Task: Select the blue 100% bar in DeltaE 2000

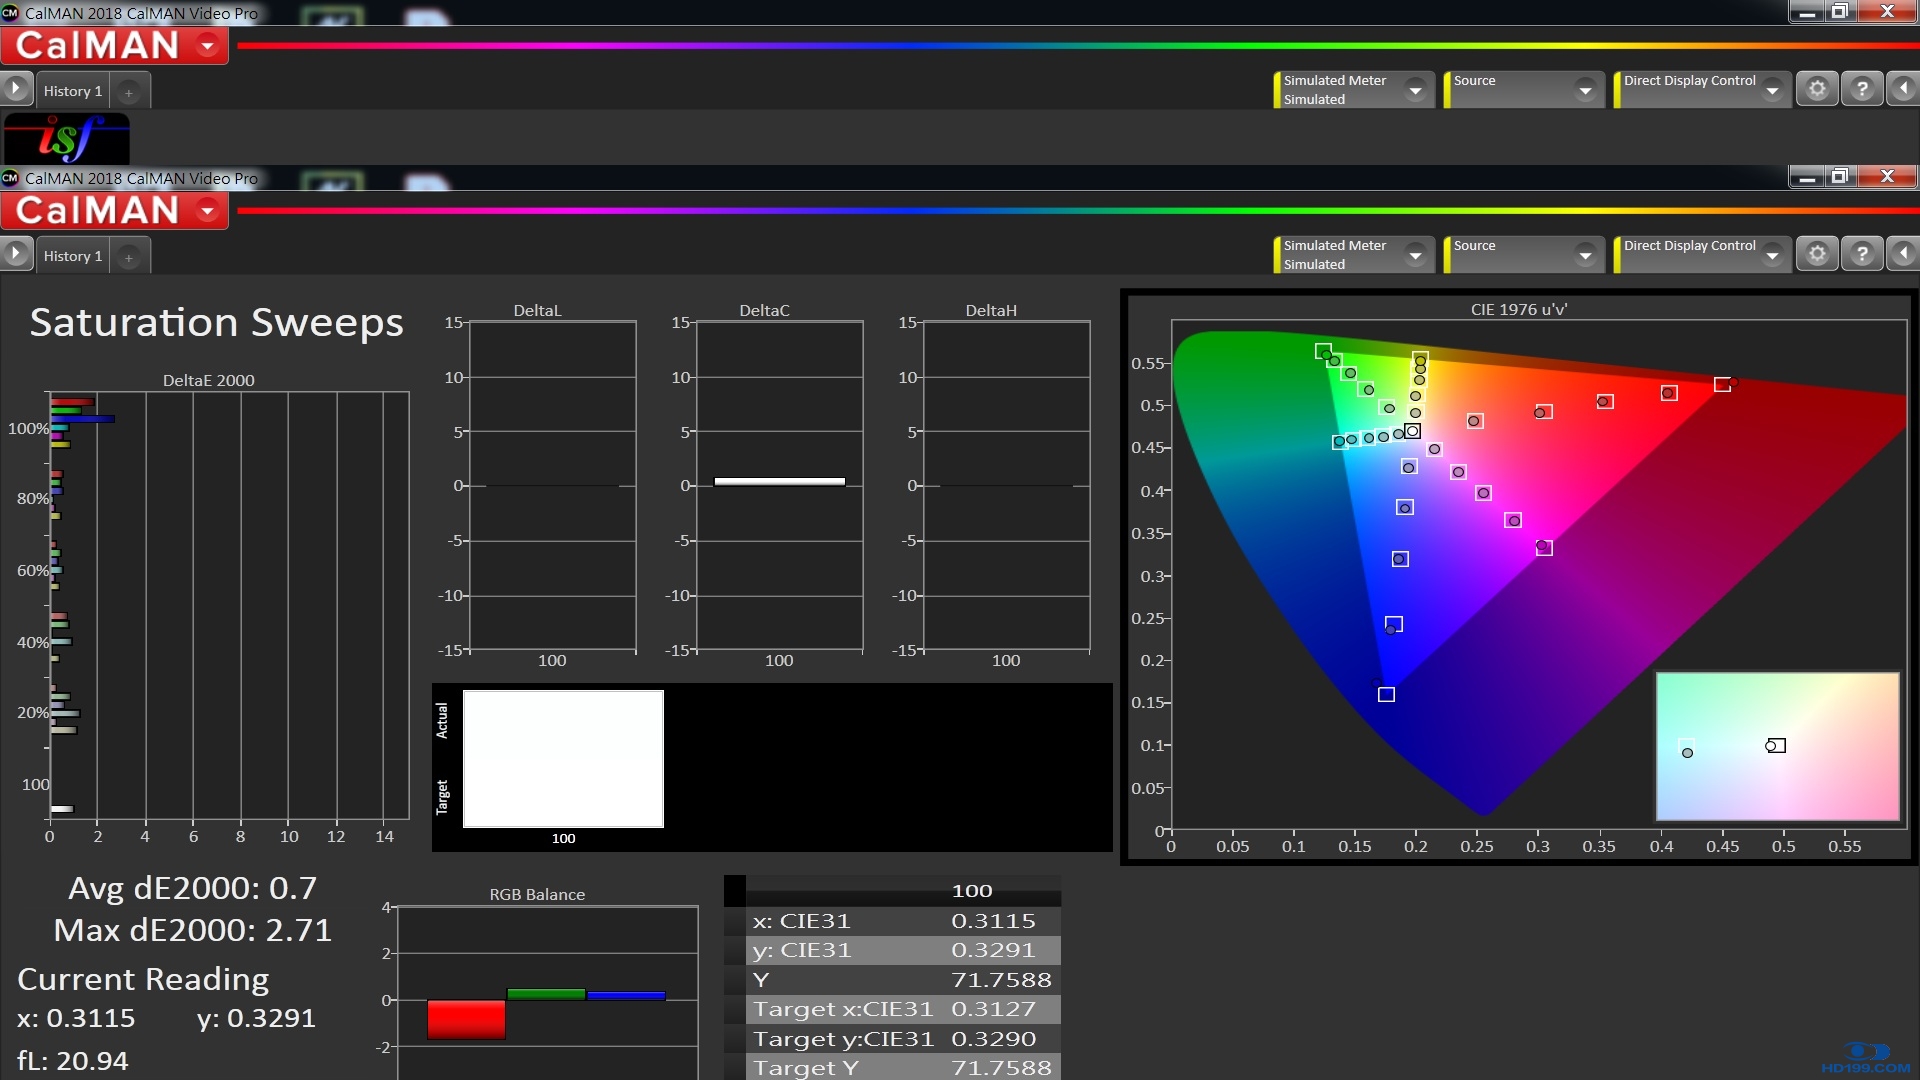Action: [x=84, y=419]
